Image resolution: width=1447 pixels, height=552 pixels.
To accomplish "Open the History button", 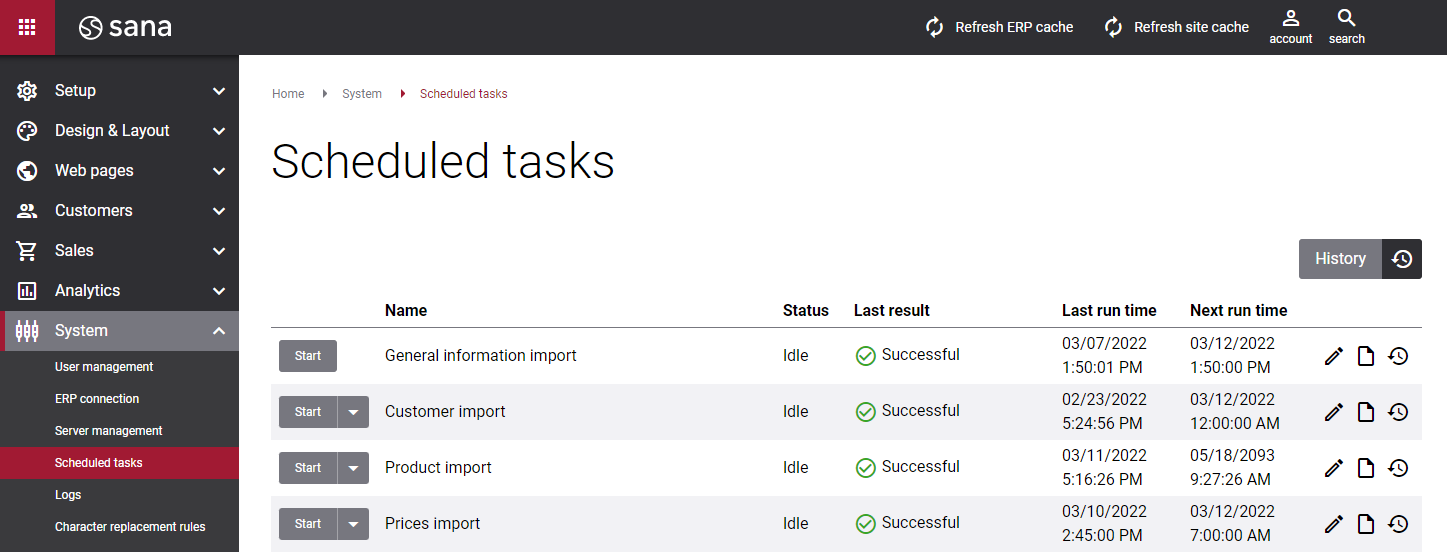I will pyautogui.click(x=1360, y=259).
